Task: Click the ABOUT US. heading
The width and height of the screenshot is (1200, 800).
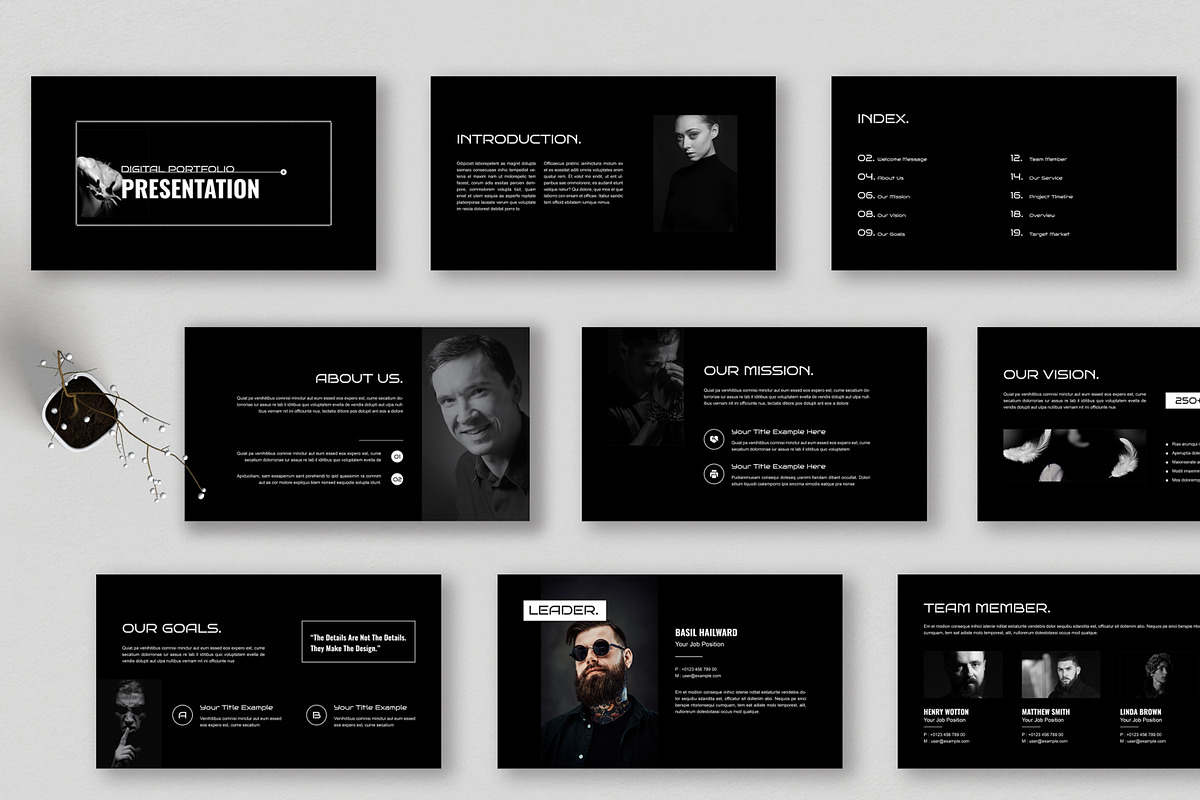Action: [x=360, y=379]
